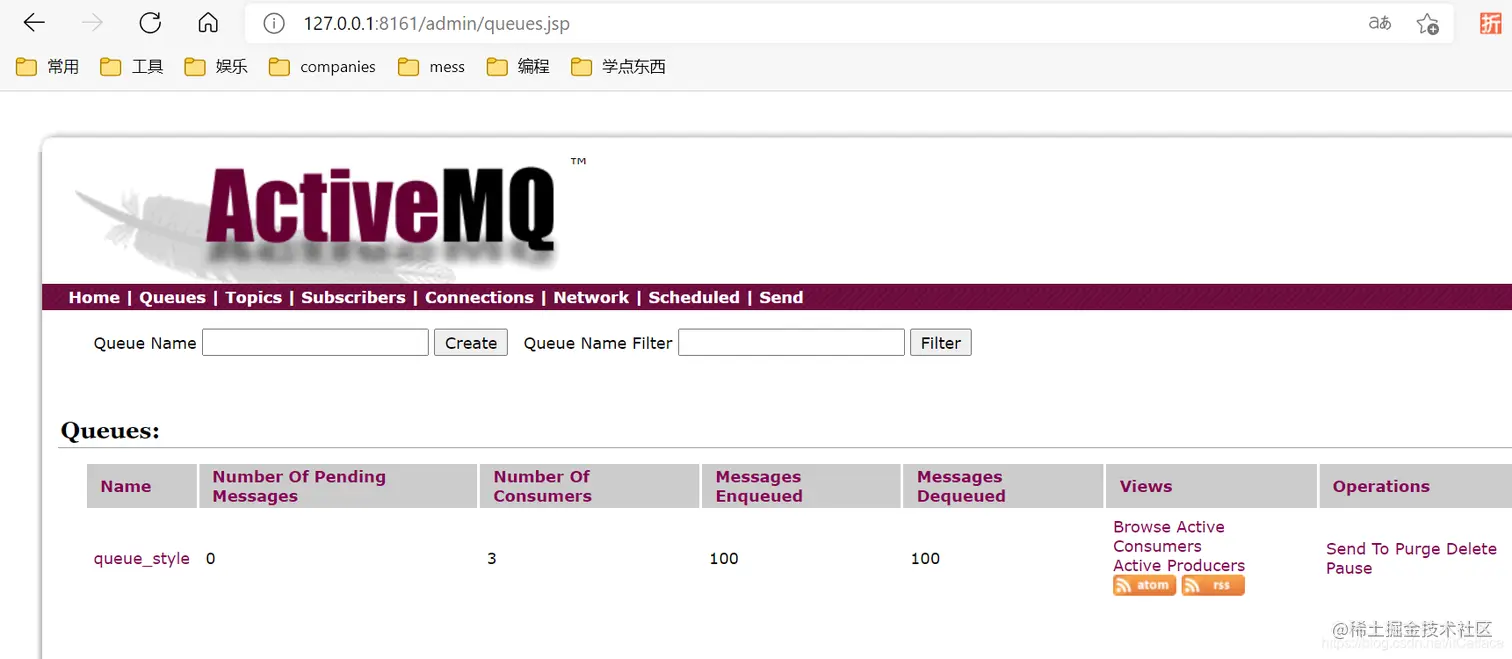This screenshot has width=1512, height=659.
Task: Open the Queues menu item
Action: click(172, 297)
